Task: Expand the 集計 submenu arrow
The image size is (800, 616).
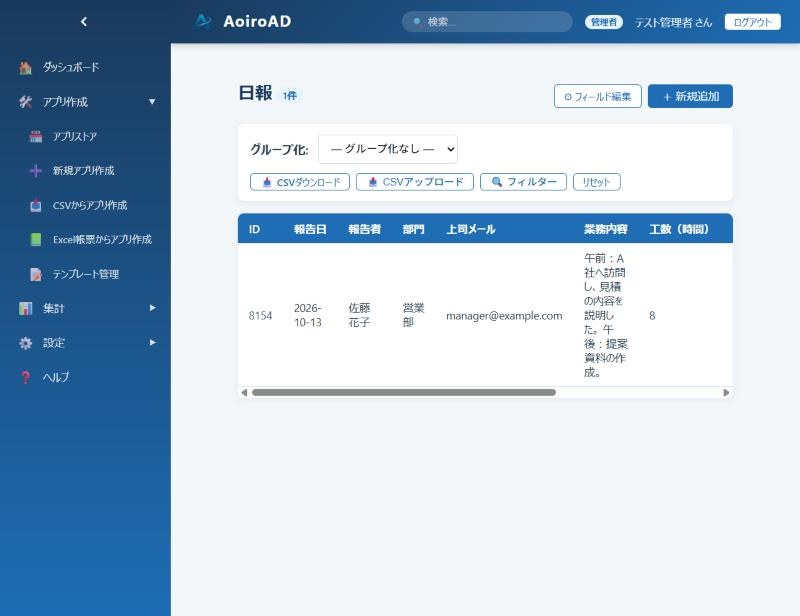Action: (x=152, y=308)
